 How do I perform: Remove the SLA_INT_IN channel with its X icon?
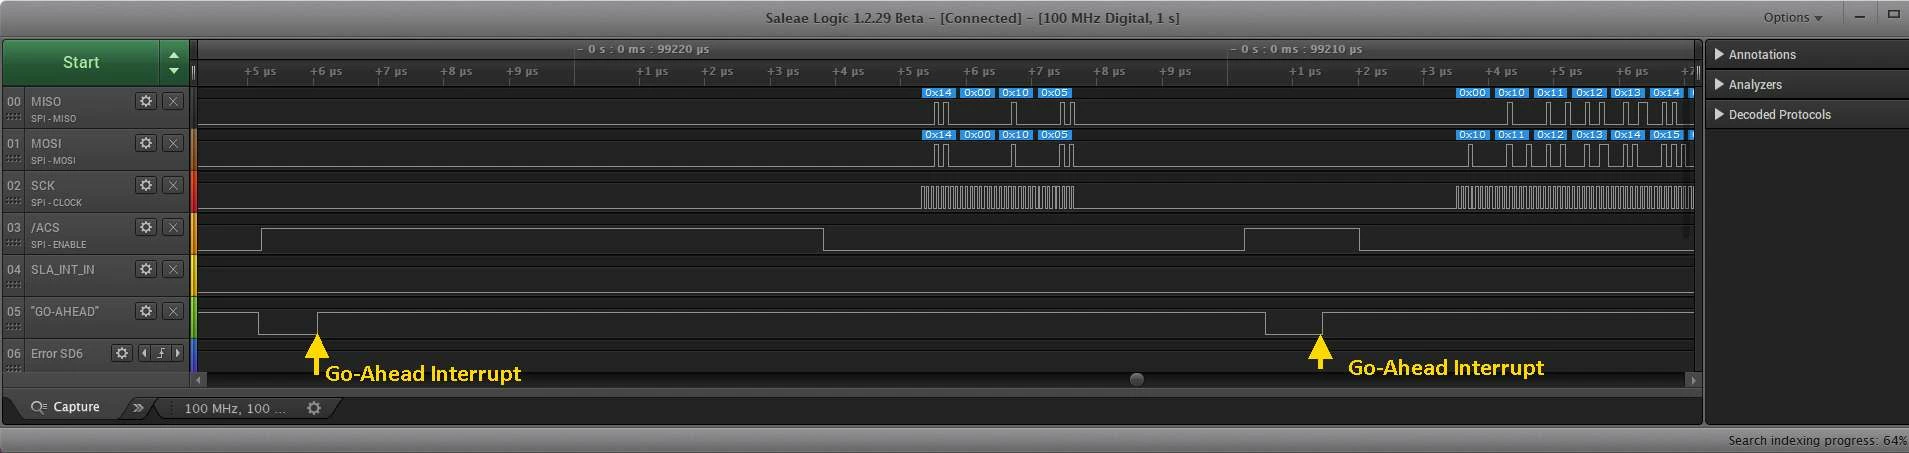click(x=173, y=269)
